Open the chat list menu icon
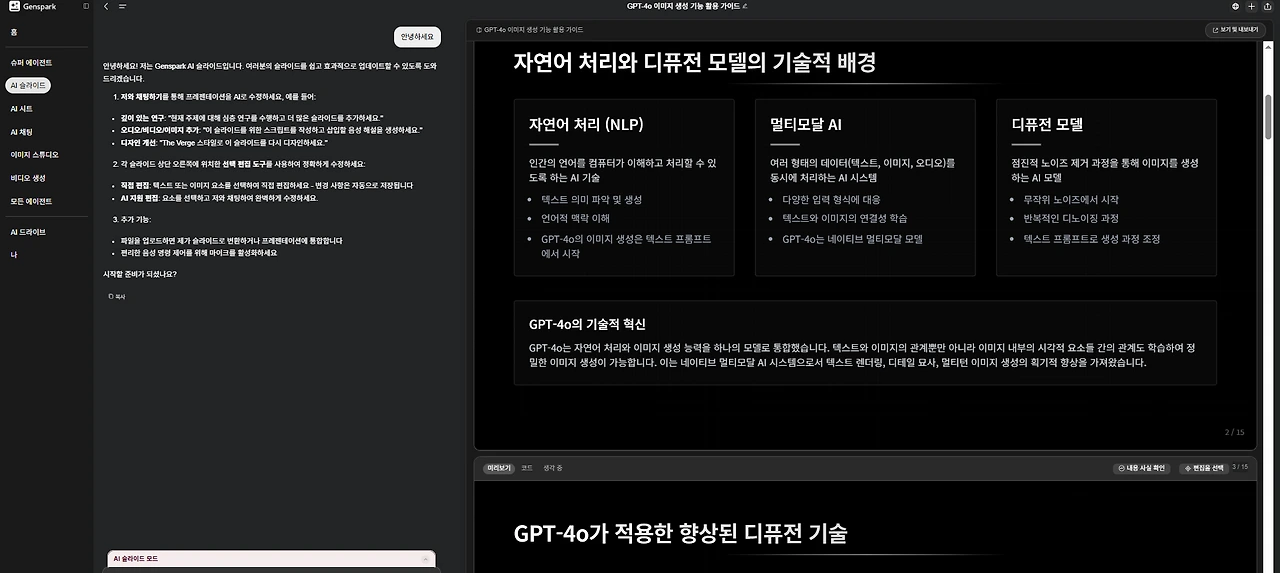 click(x=122, y=6)
